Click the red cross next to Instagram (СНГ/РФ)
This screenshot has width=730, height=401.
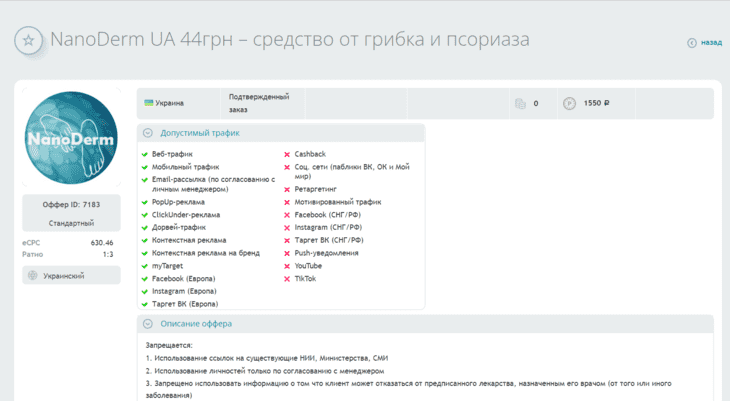287,228
